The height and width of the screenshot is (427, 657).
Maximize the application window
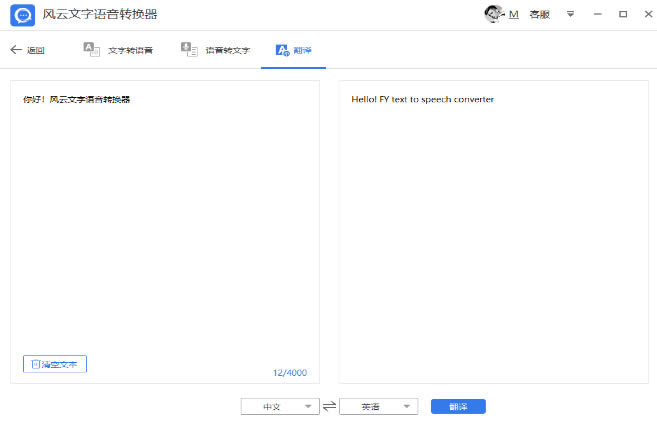[x=623, y=14]
